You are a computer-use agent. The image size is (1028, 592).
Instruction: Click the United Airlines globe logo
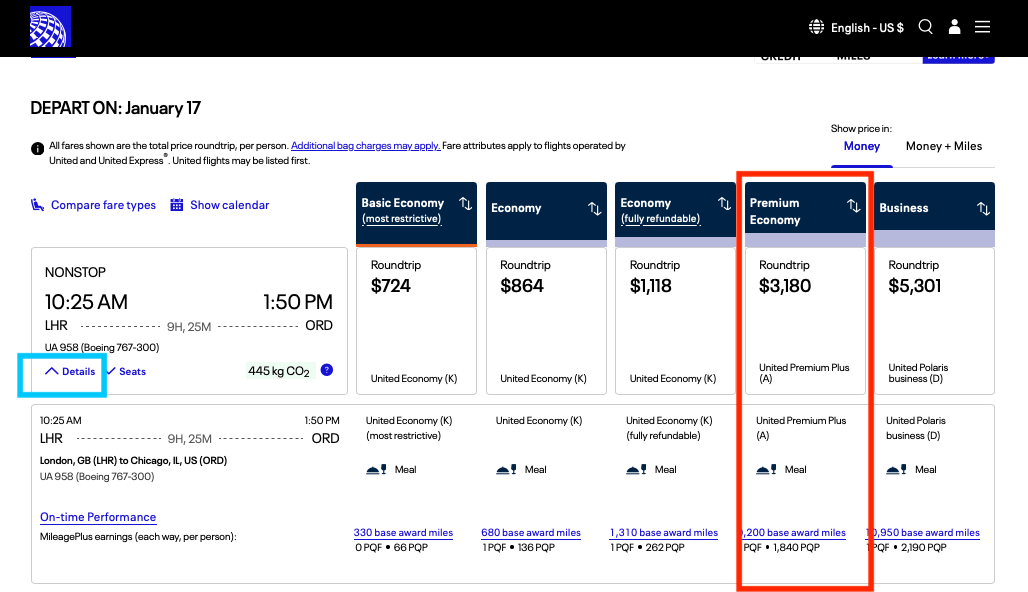click(50, 28)
